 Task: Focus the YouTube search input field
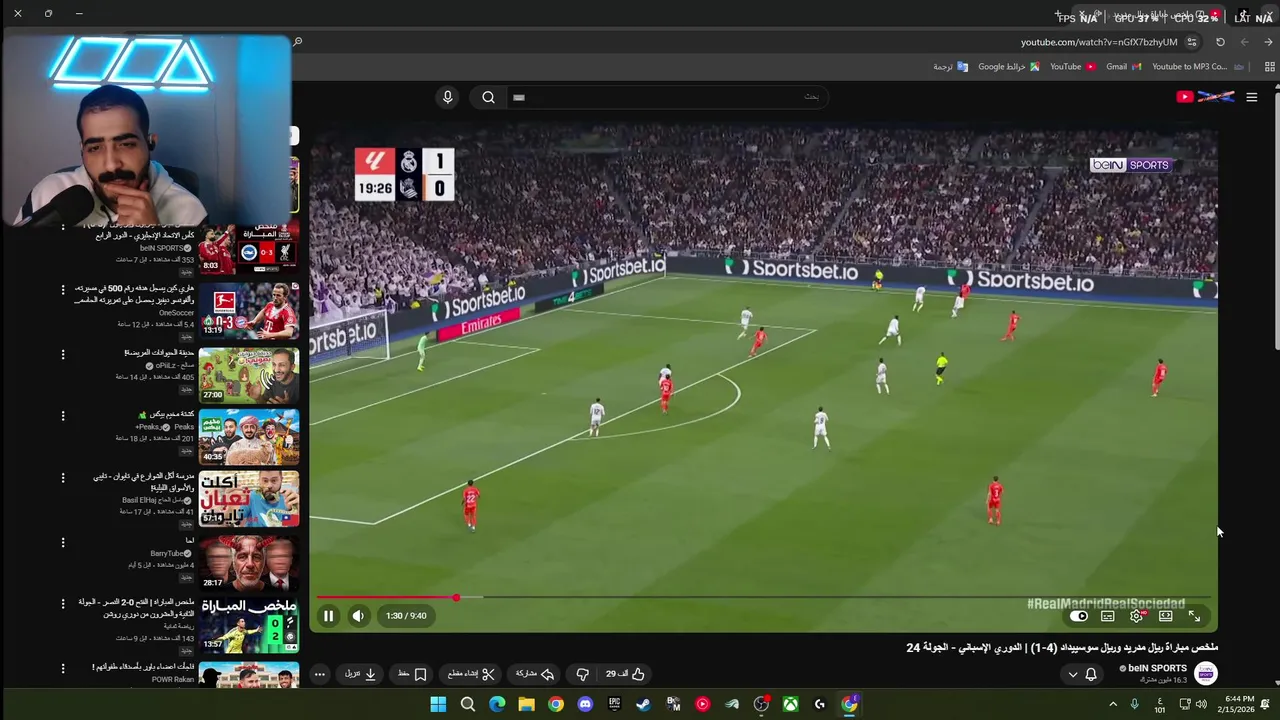667,97
